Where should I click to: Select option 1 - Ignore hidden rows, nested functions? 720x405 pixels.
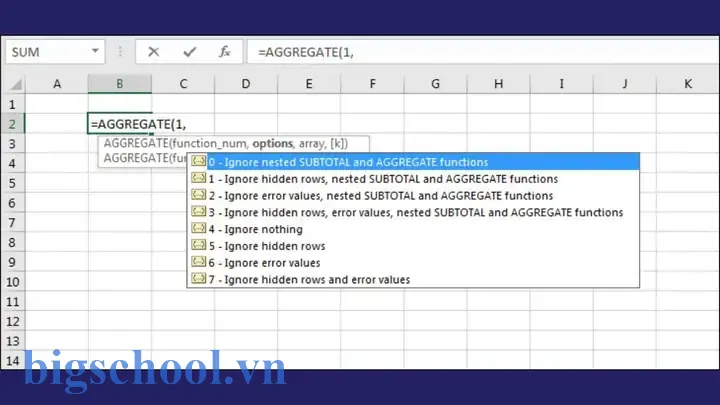(x=413, y=179)
